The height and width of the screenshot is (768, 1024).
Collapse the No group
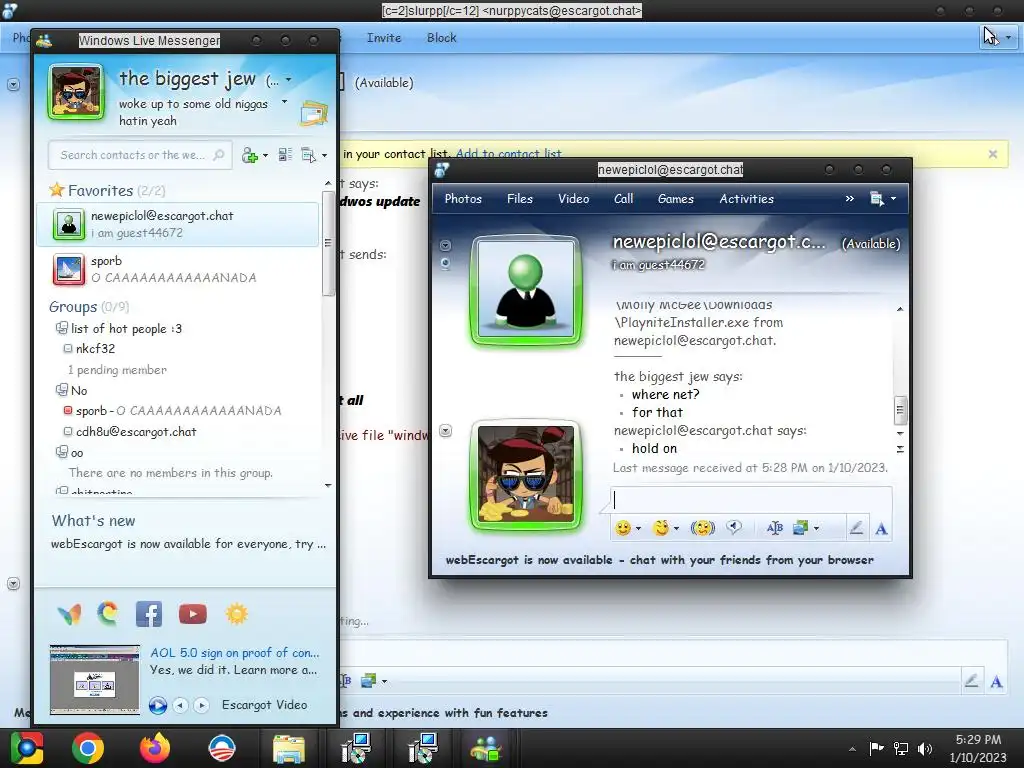tap(61, 390)
